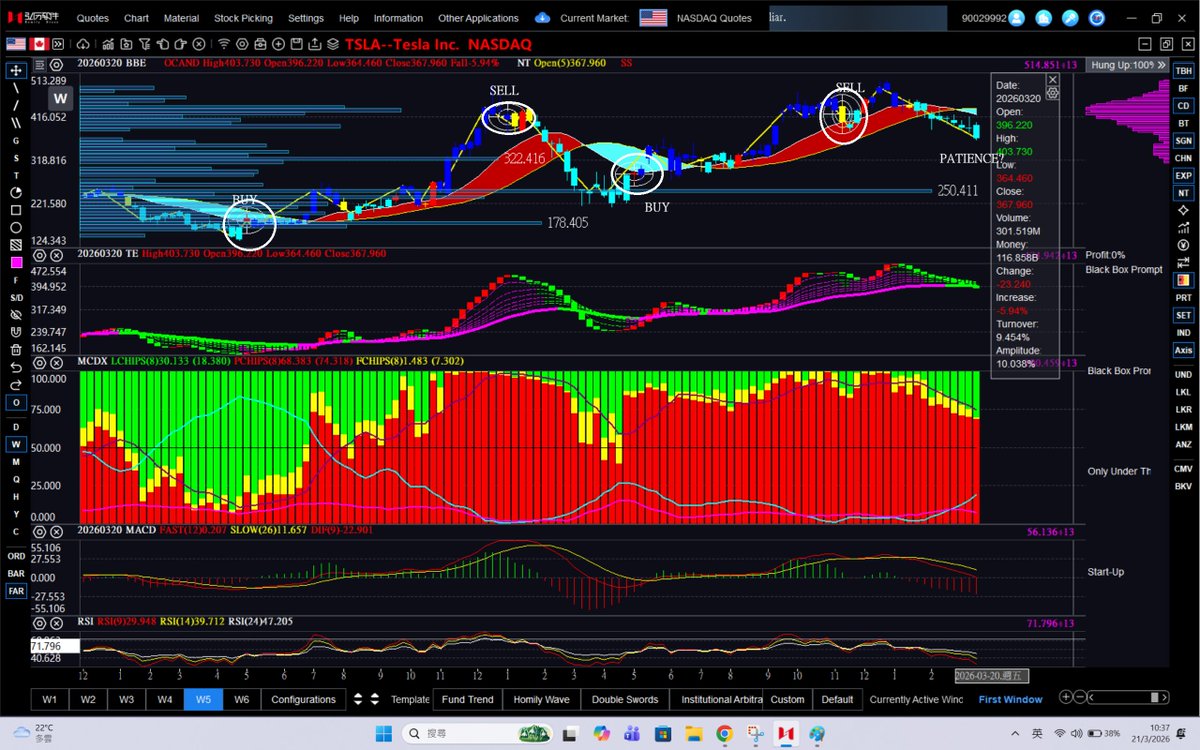Toggle the Q quarterly period

click(16, 479)
